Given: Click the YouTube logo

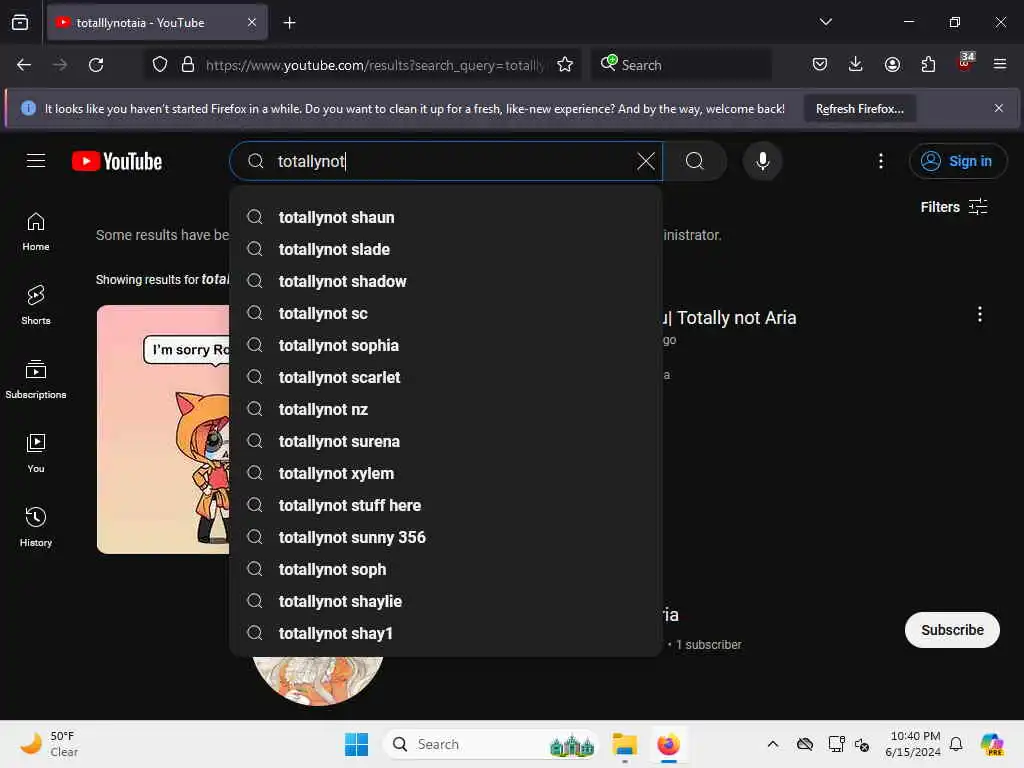Looking at the screenshot, I should [x=117, y=161].
